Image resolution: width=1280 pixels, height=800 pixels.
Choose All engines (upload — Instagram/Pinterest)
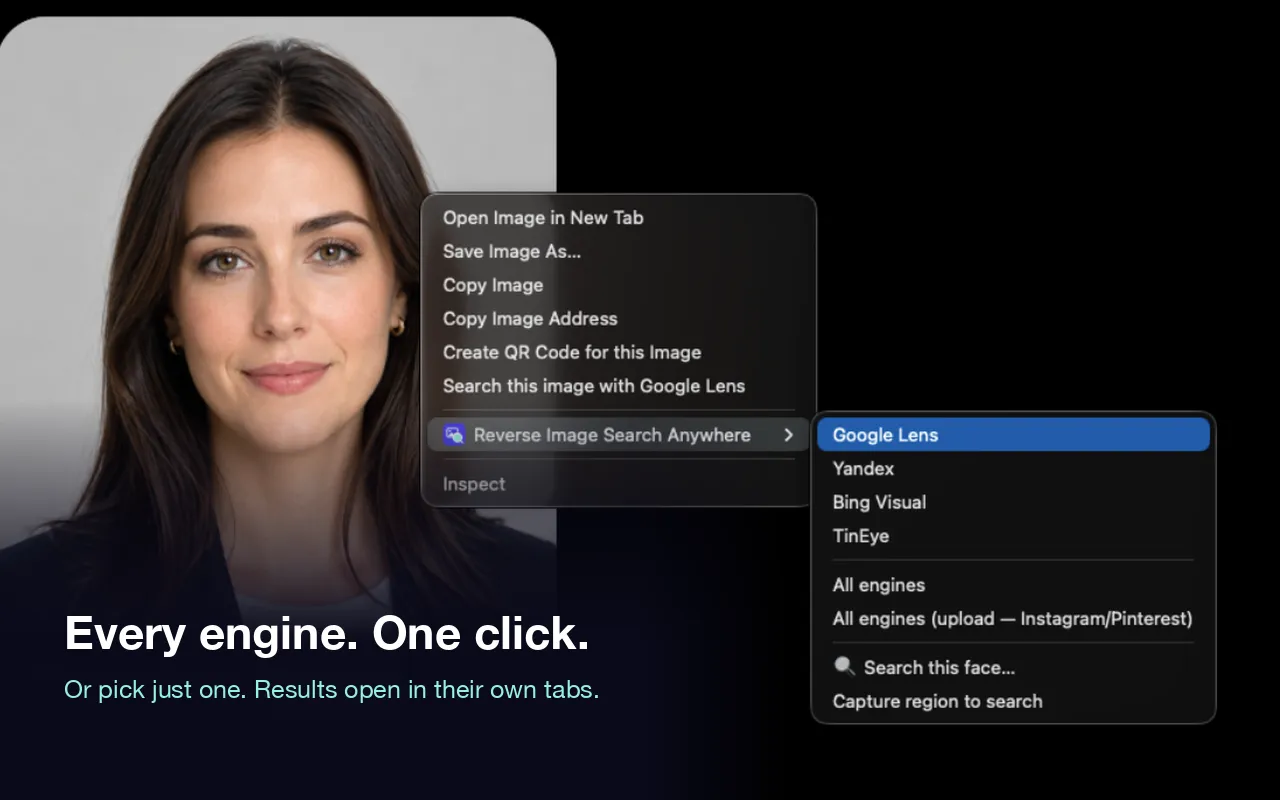pos(1013,619)
